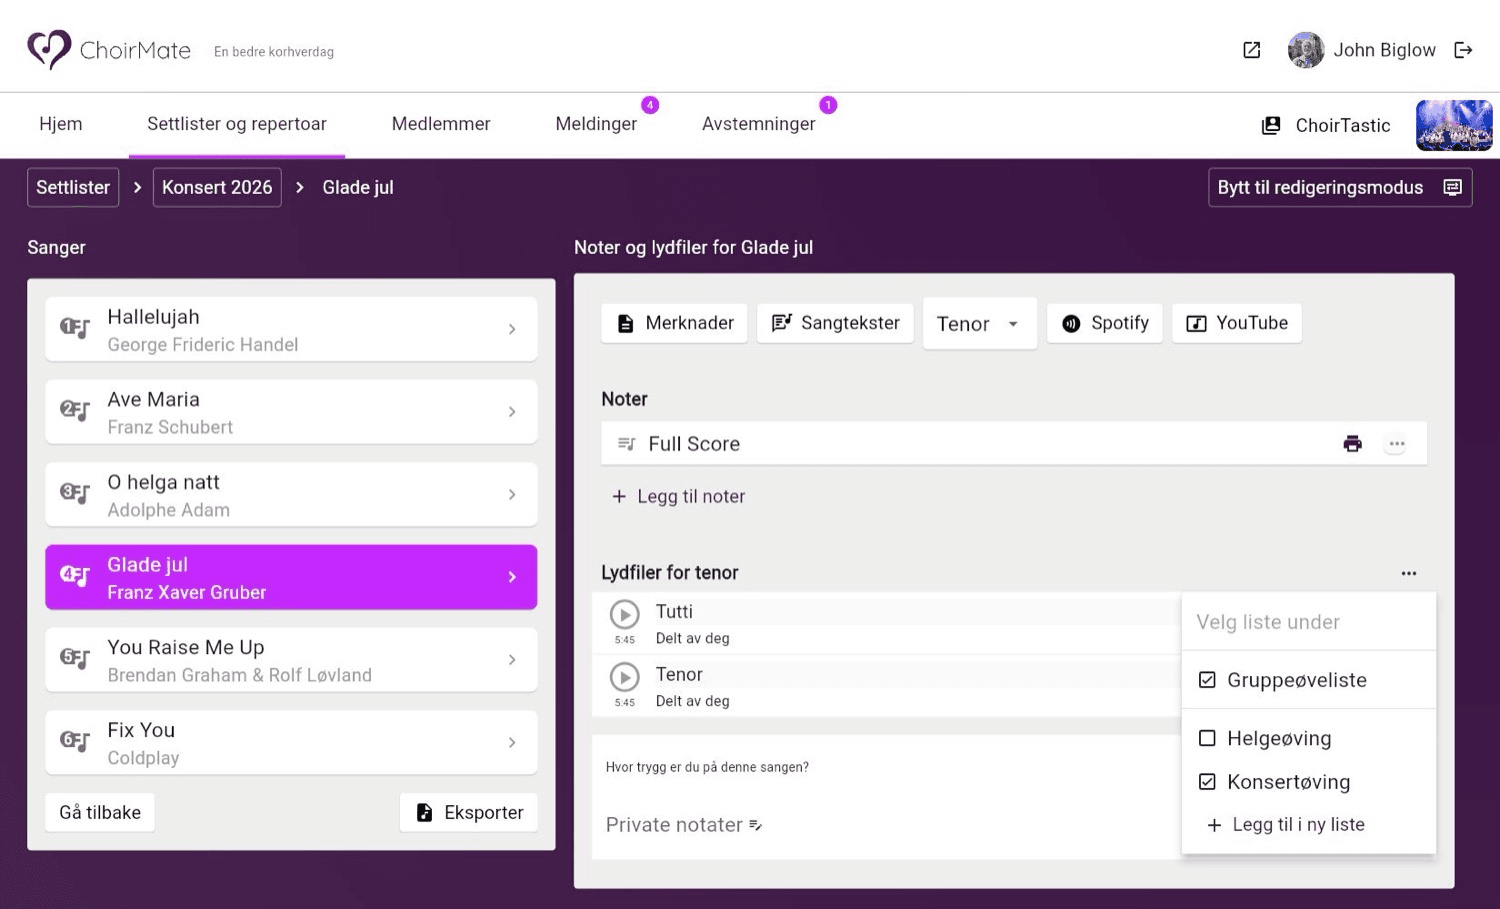Print the Full Score with printer icon
The width and height of the screenshot is (1500, 909).
point(1352,444)
